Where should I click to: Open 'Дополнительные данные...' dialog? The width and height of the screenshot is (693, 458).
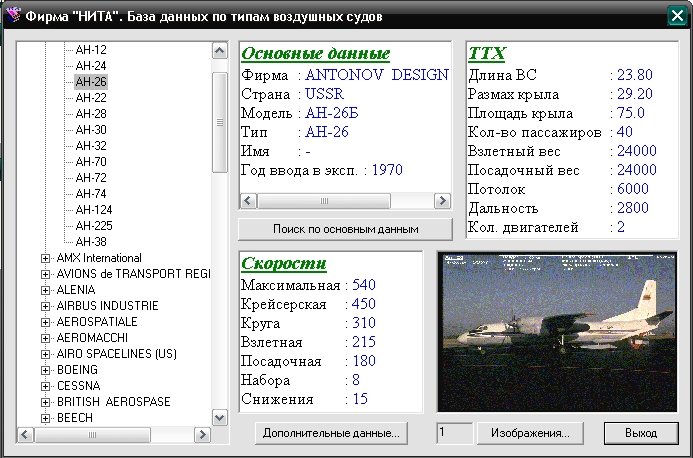[x=331, y=433]
